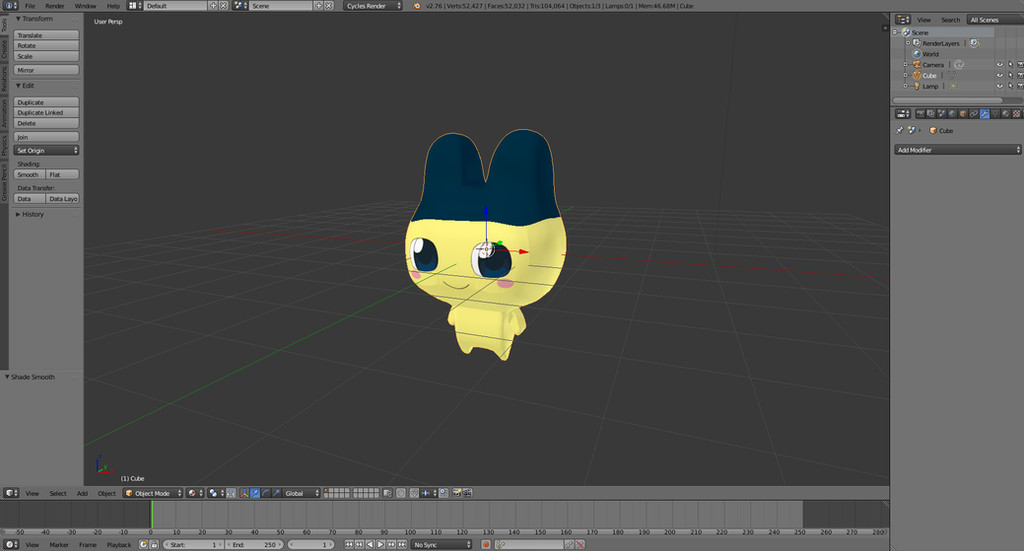Open the No Sync playback dropdown
The height and width of the screenshot is (551, 1024).
coord(441,544)
